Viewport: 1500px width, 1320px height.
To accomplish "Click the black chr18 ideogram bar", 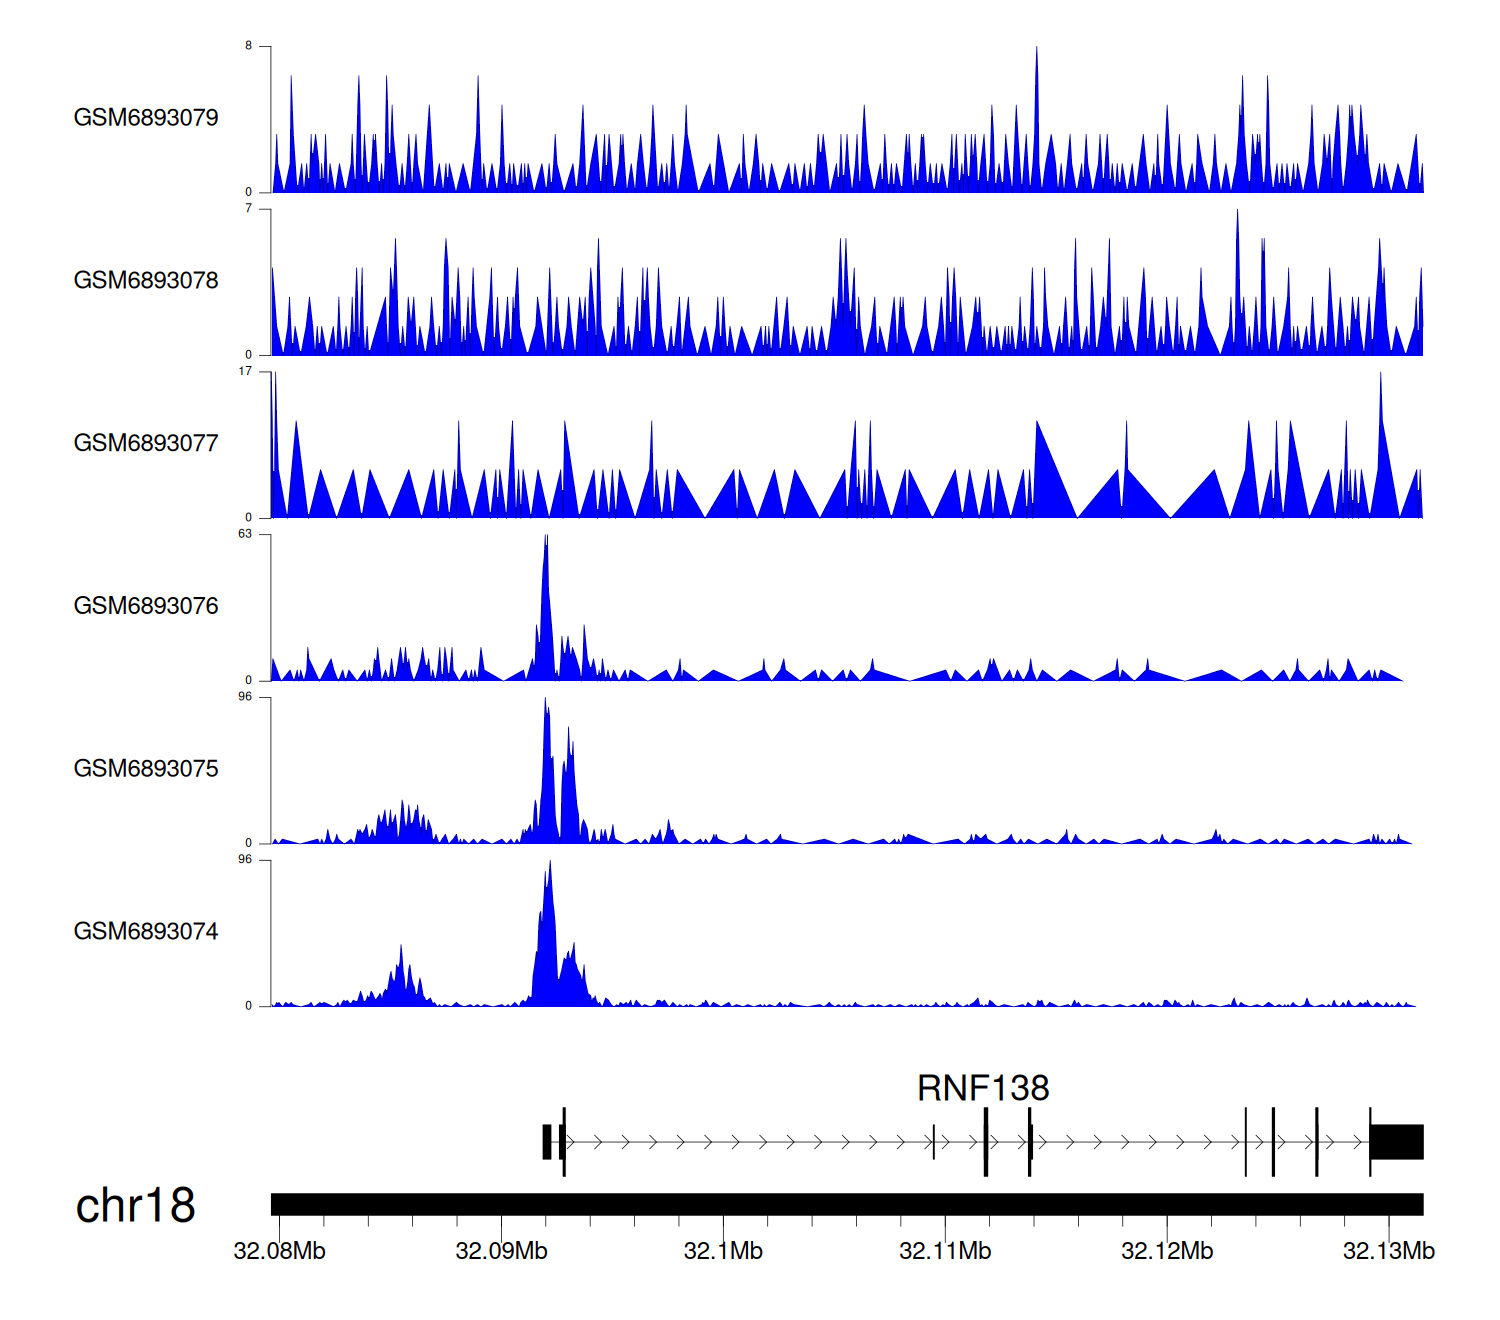I will [846, 1204].
